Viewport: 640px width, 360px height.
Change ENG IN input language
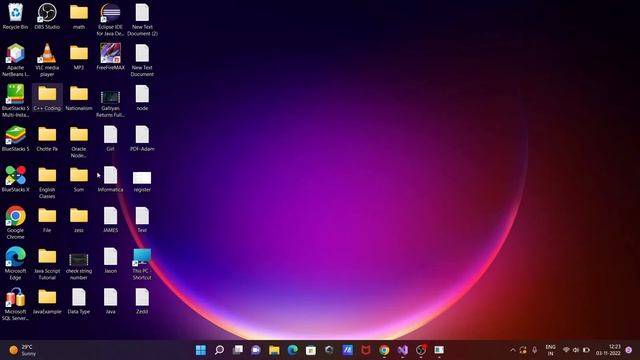click(550, 350)
